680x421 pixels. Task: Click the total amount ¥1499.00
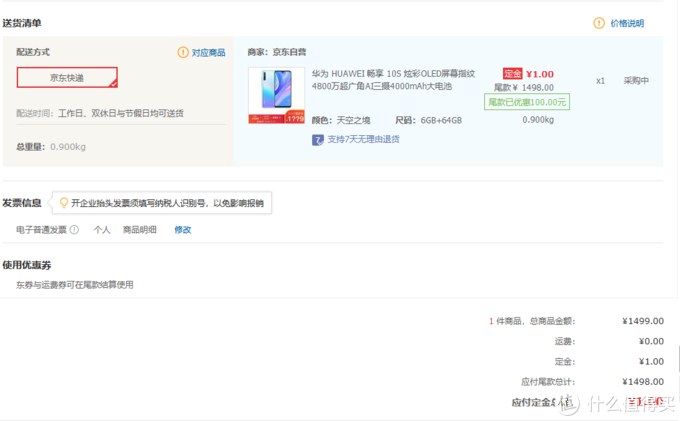(643, 321)
